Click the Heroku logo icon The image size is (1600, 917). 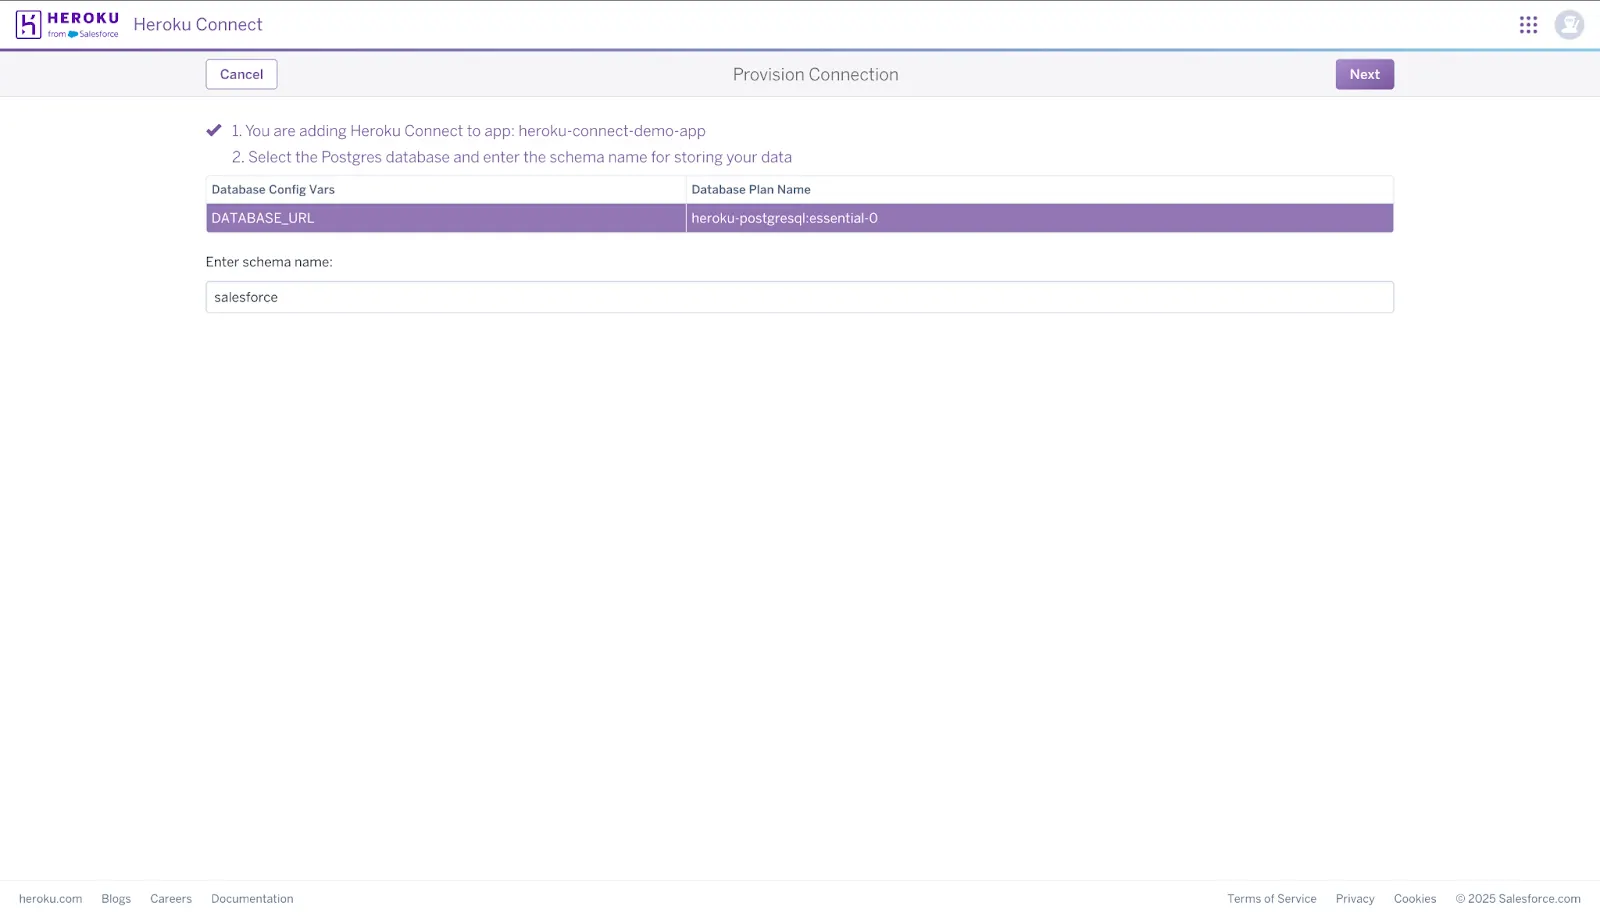pyautogui.click(x=26, y=24)
